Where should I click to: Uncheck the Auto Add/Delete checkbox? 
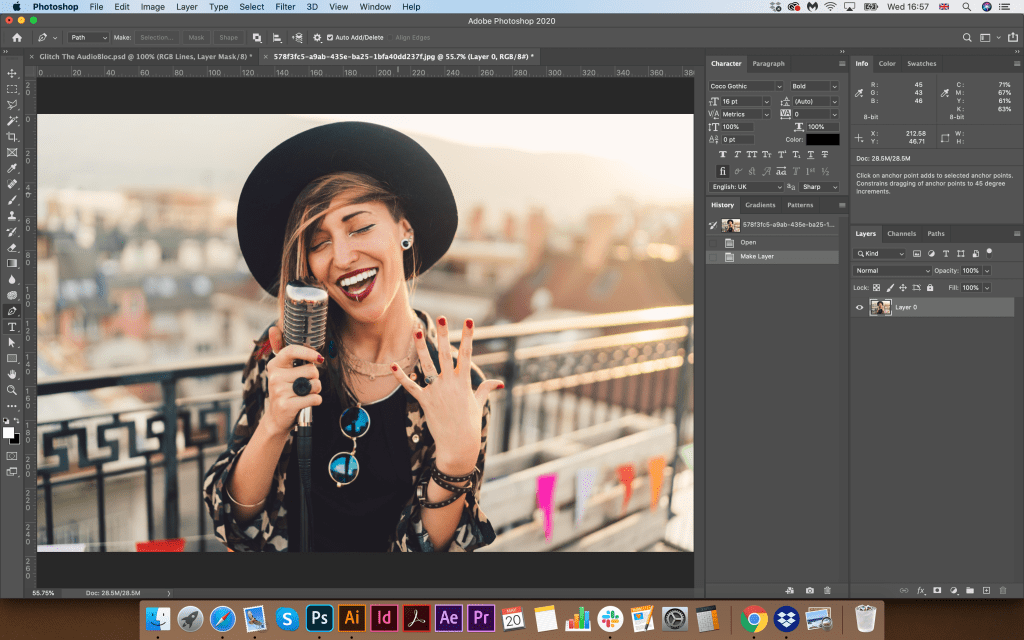(331, 37)
